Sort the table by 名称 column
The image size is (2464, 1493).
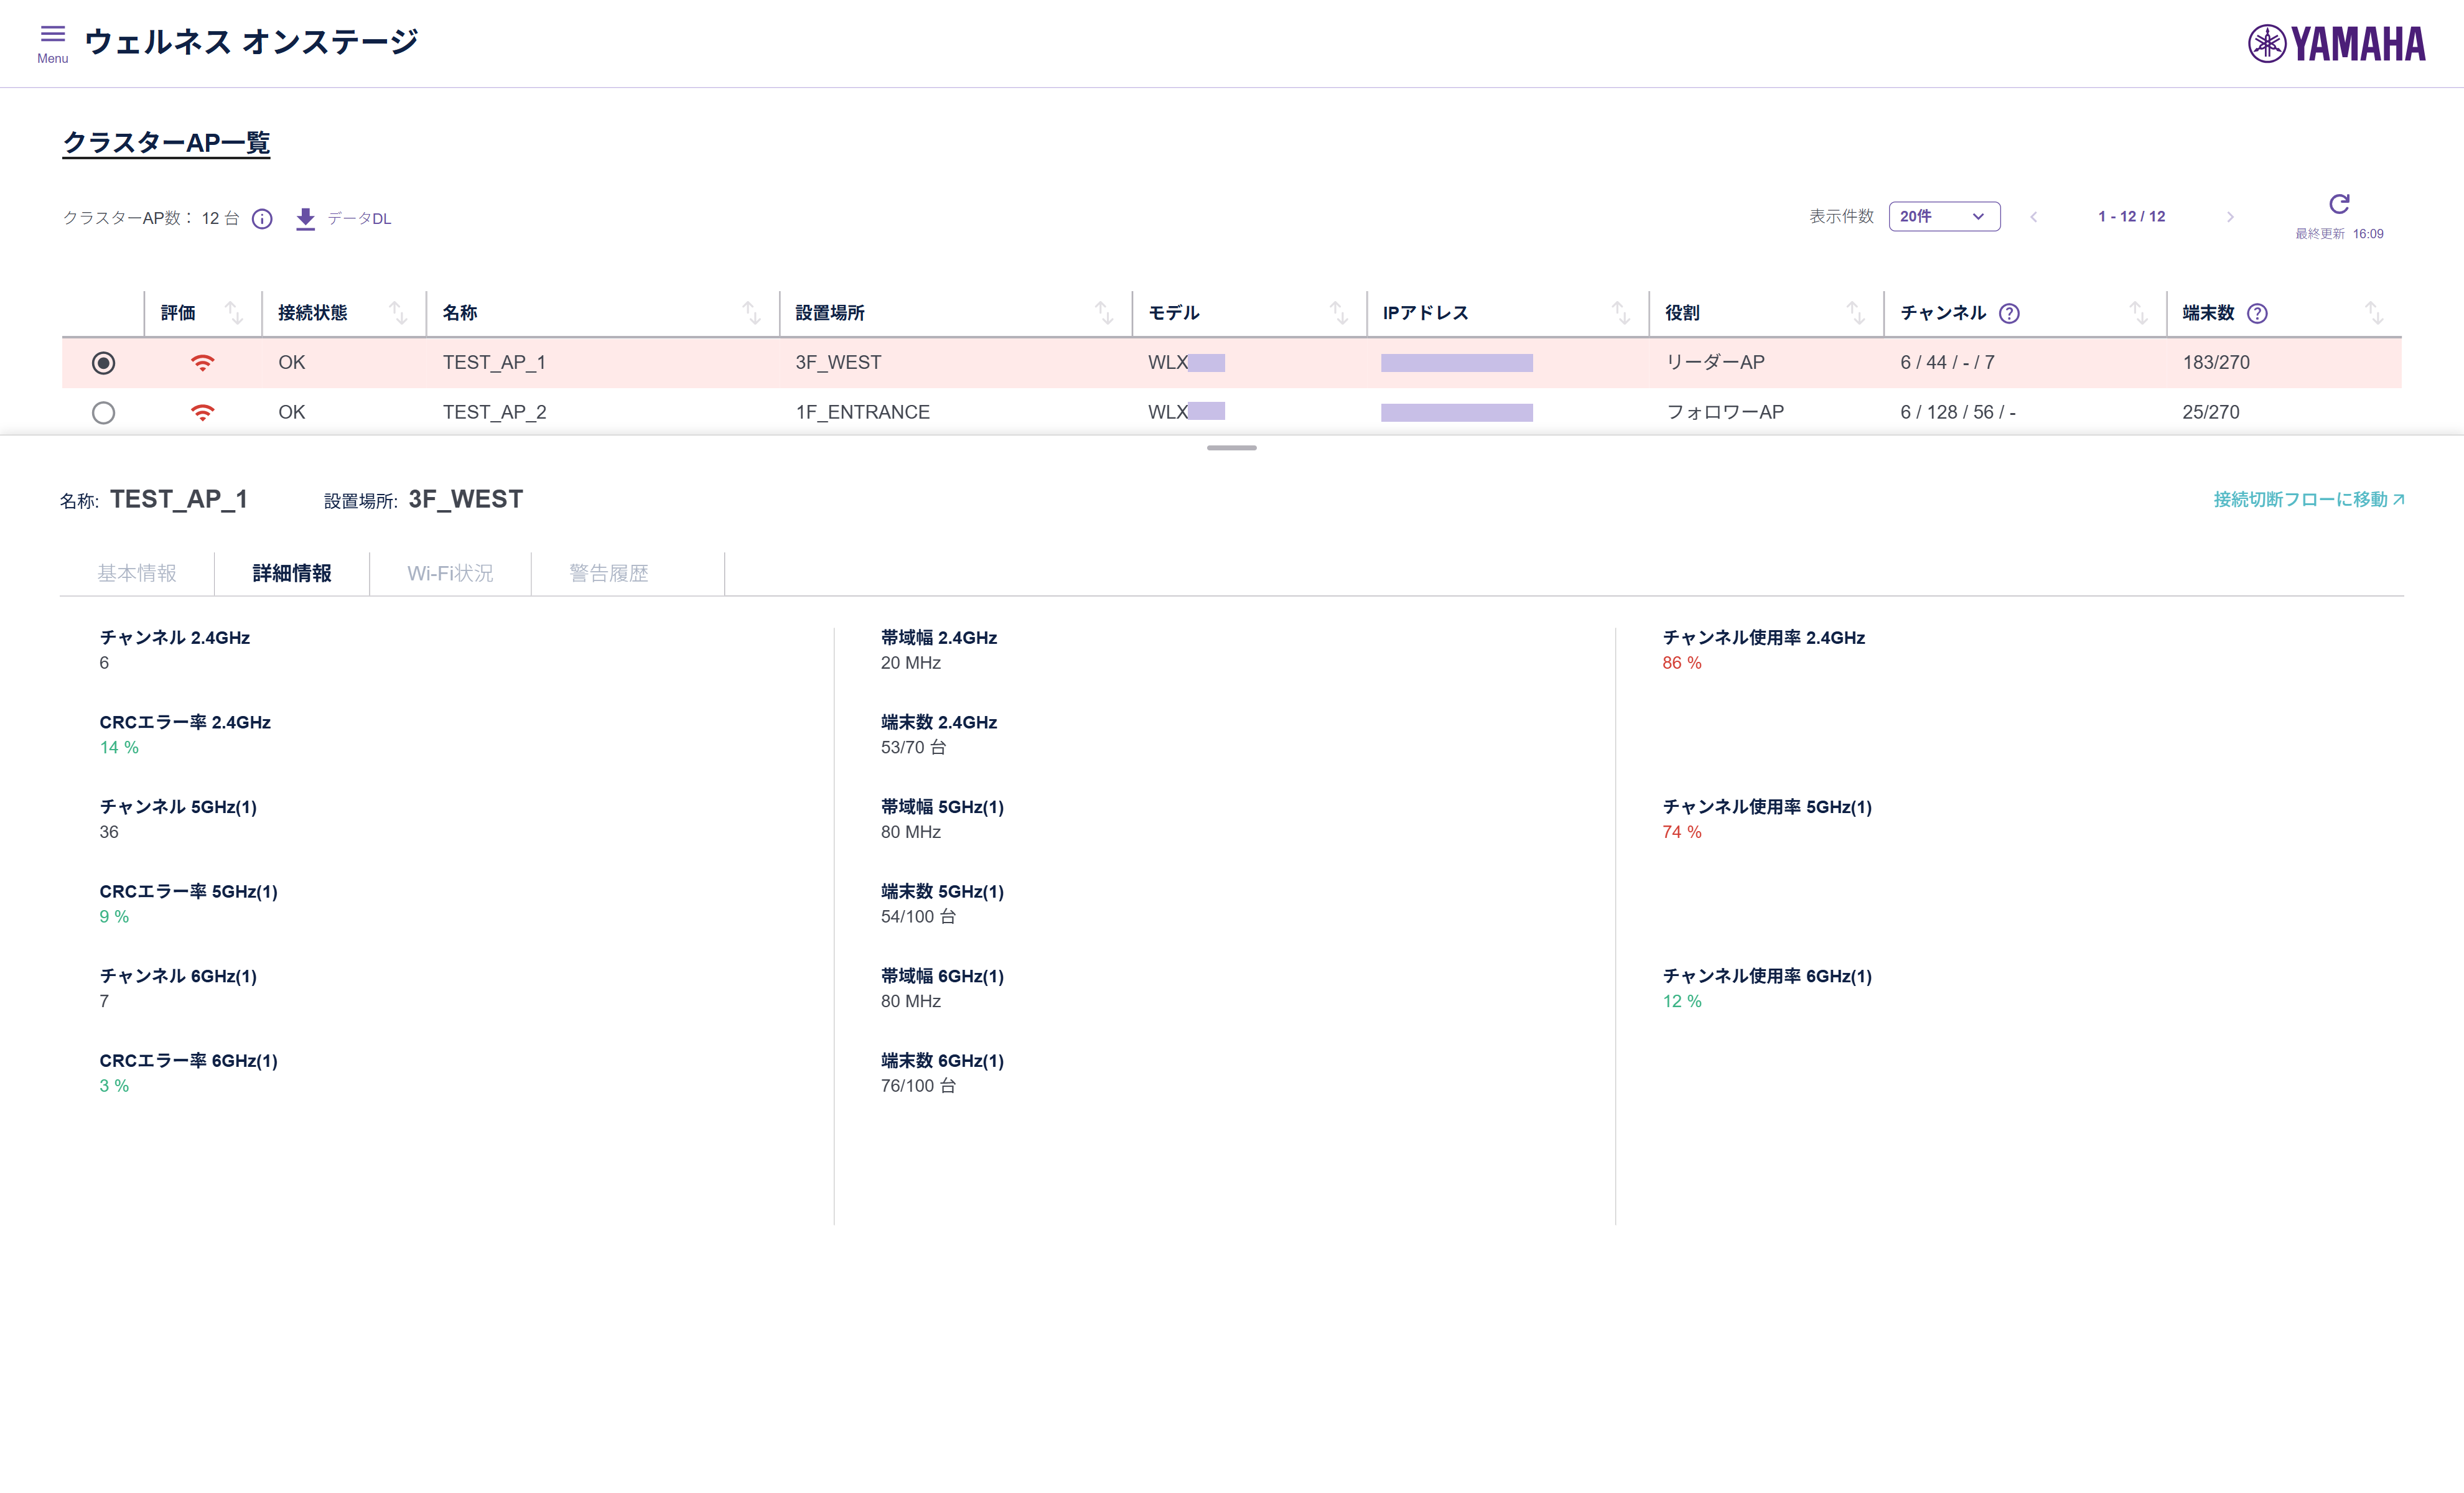tap(751, 313)
